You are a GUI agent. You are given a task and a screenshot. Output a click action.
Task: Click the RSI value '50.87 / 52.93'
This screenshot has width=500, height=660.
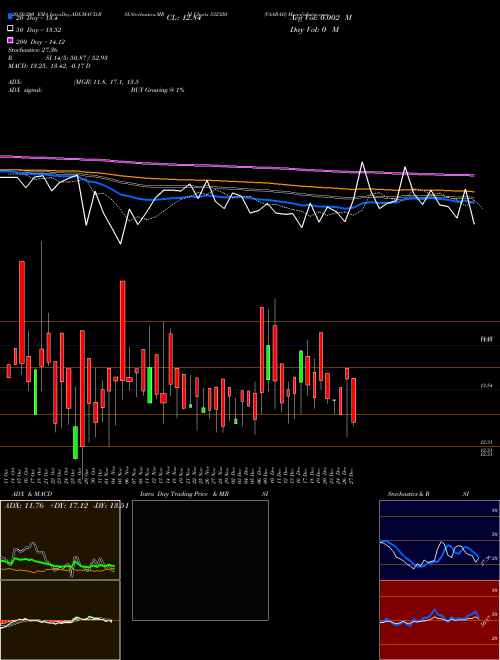(x=87, y=58)
